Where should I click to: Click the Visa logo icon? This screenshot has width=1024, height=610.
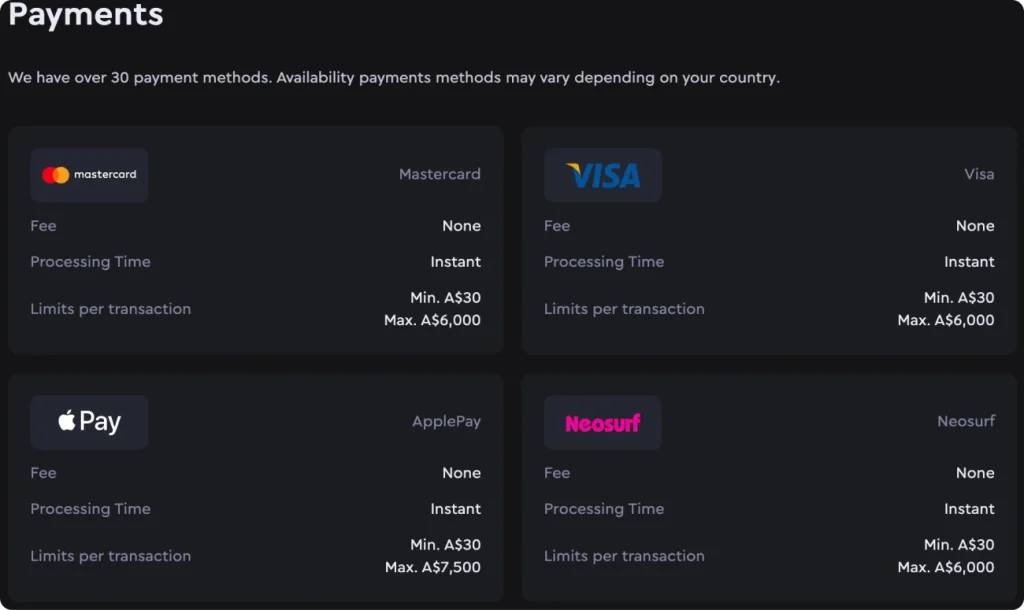(603, 176)
